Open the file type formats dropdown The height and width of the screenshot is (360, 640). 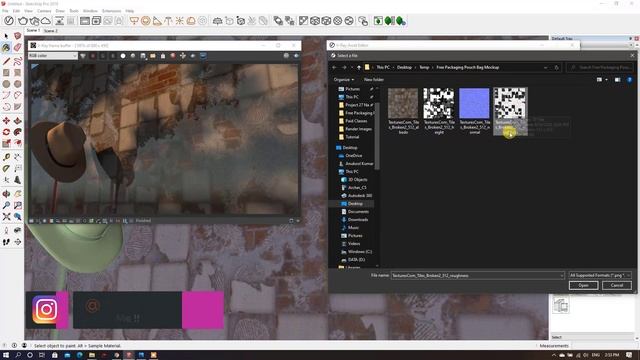[600, 276]
